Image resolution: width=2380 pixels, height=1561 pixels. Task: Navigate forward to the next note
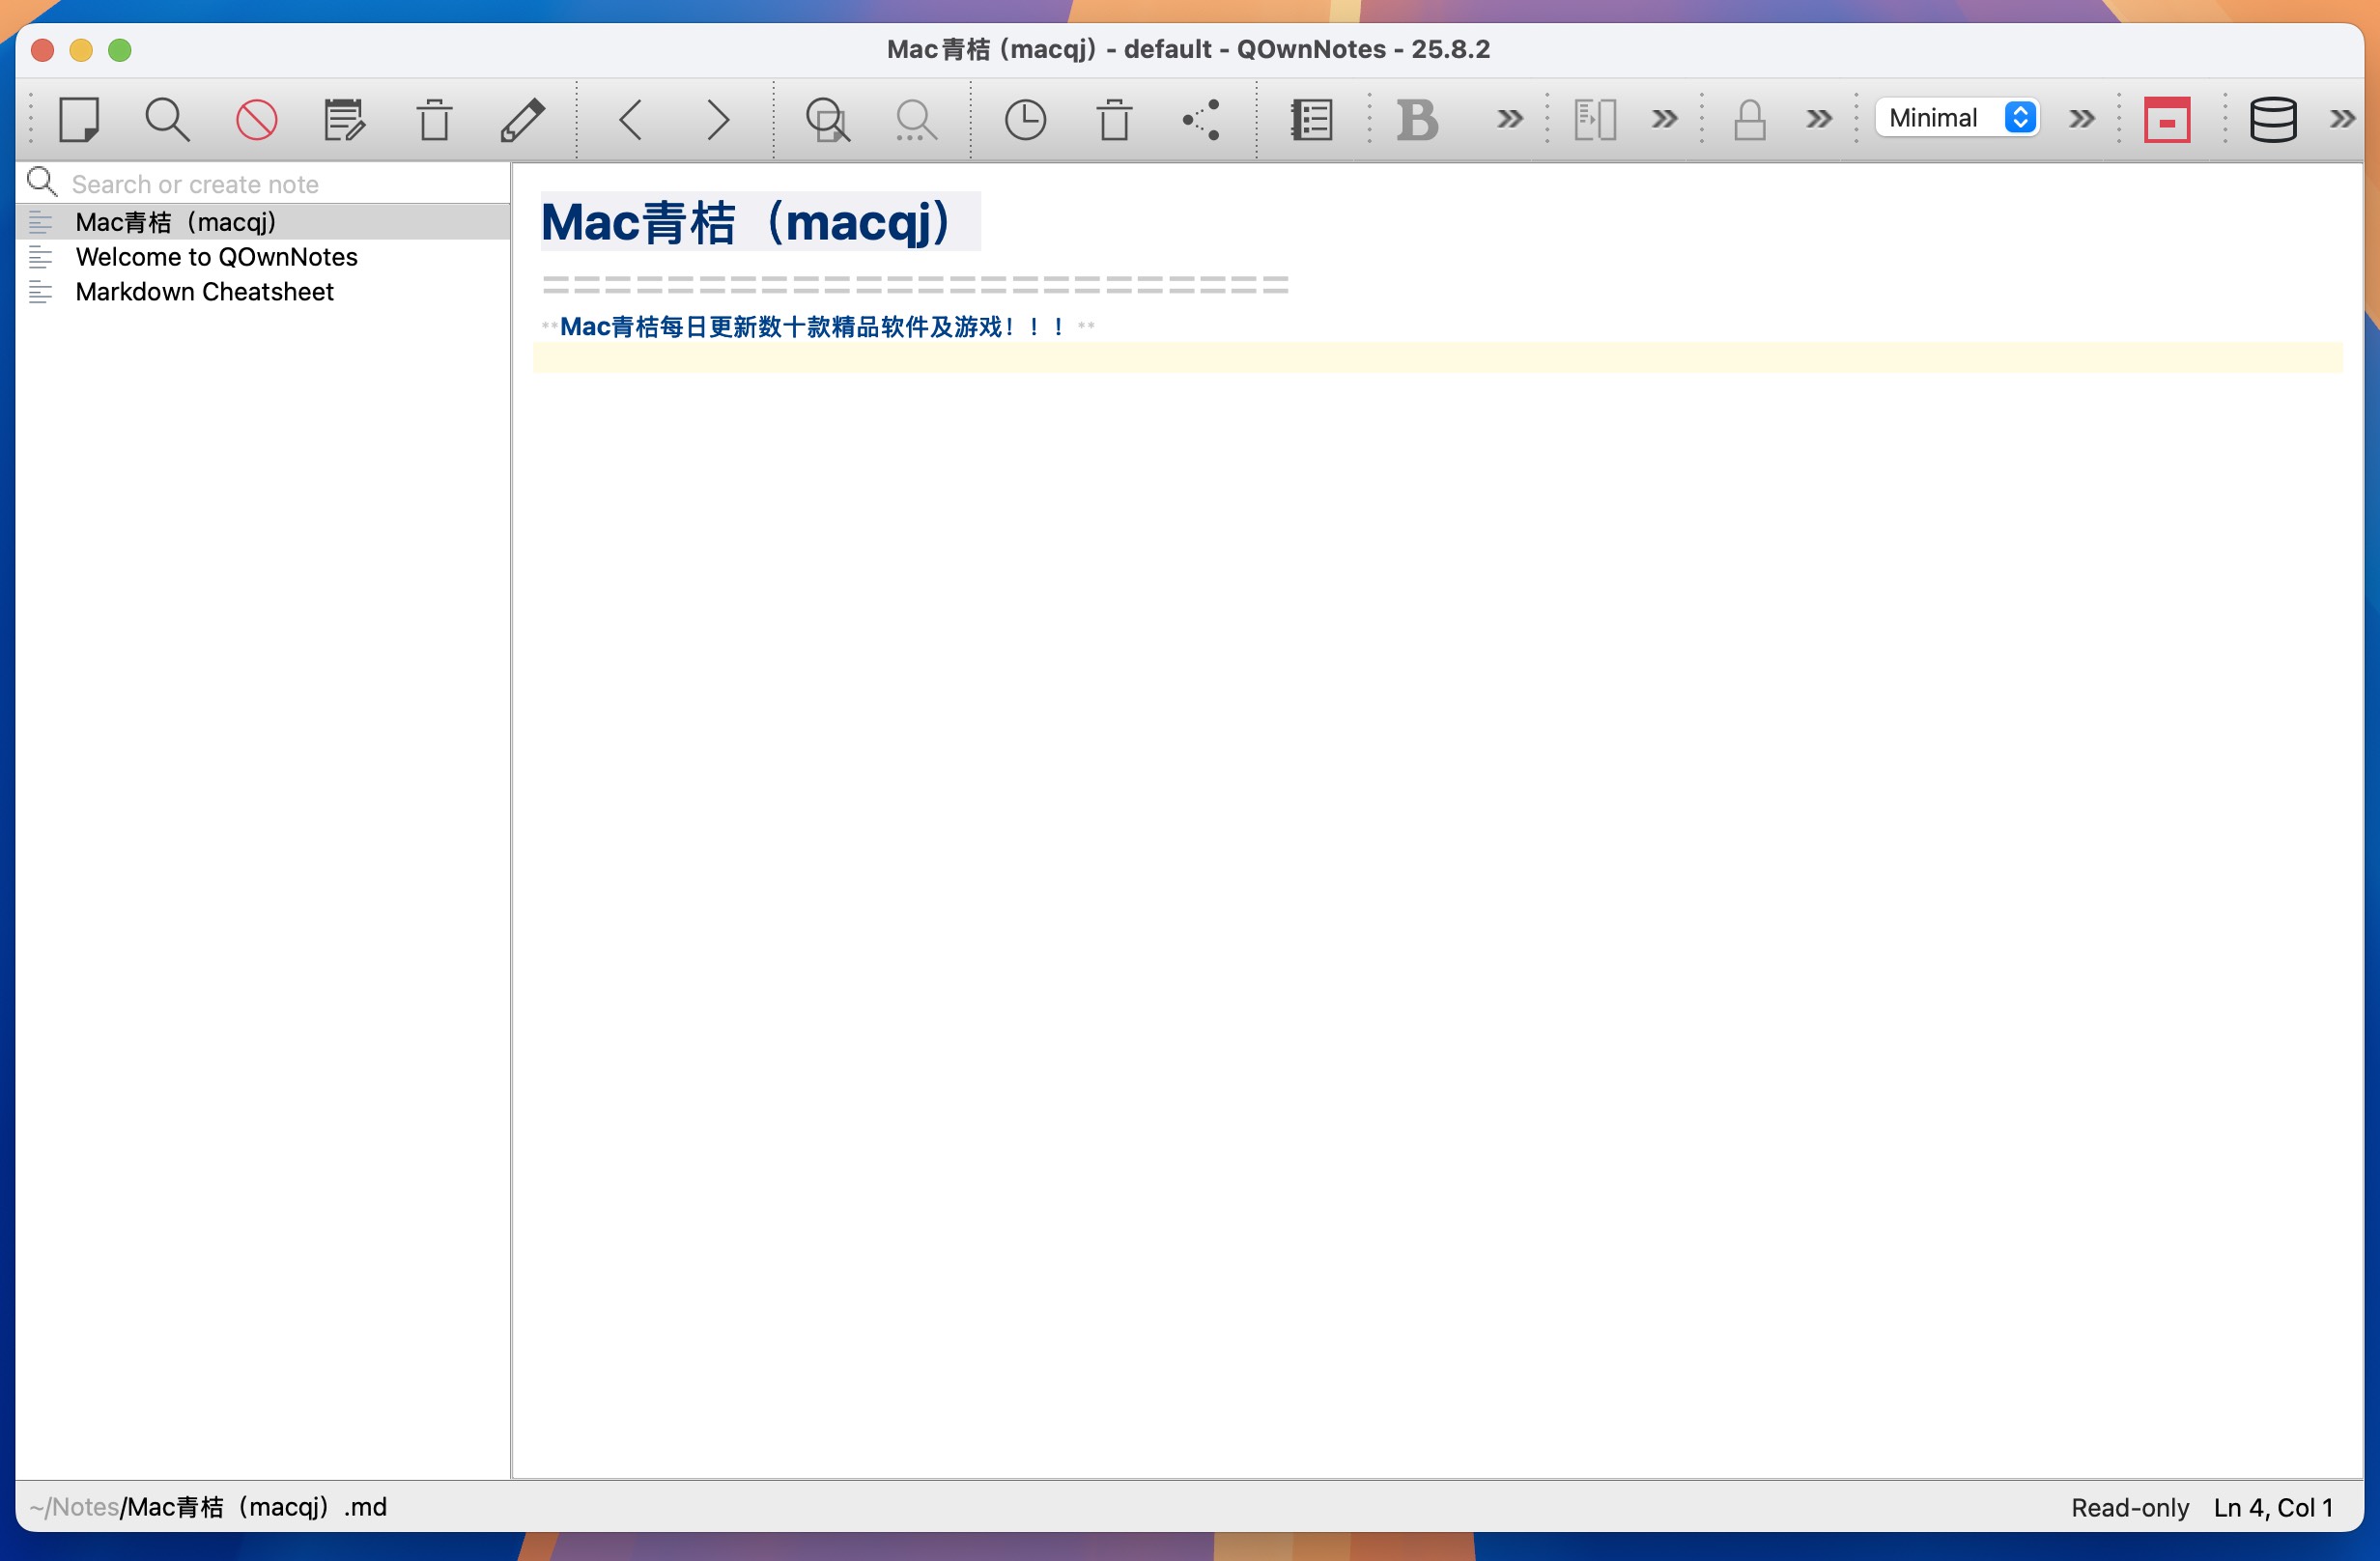[x=717, y=118]
